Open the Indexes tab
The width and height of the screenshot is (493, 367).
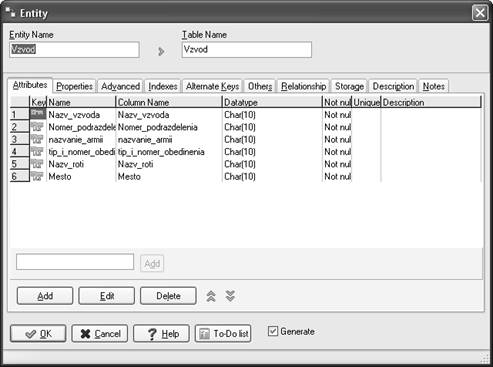pos(163,86)
